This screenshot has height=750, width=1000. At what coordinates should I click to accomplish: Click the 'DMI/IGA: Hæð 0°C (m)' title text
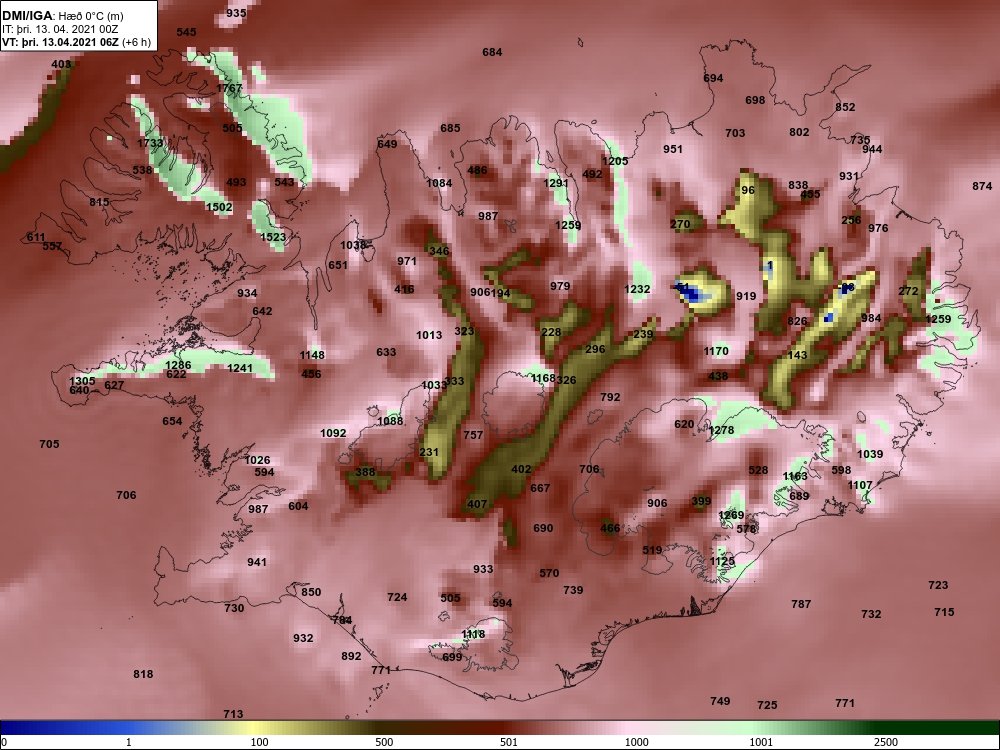click(x=62, y=16)
